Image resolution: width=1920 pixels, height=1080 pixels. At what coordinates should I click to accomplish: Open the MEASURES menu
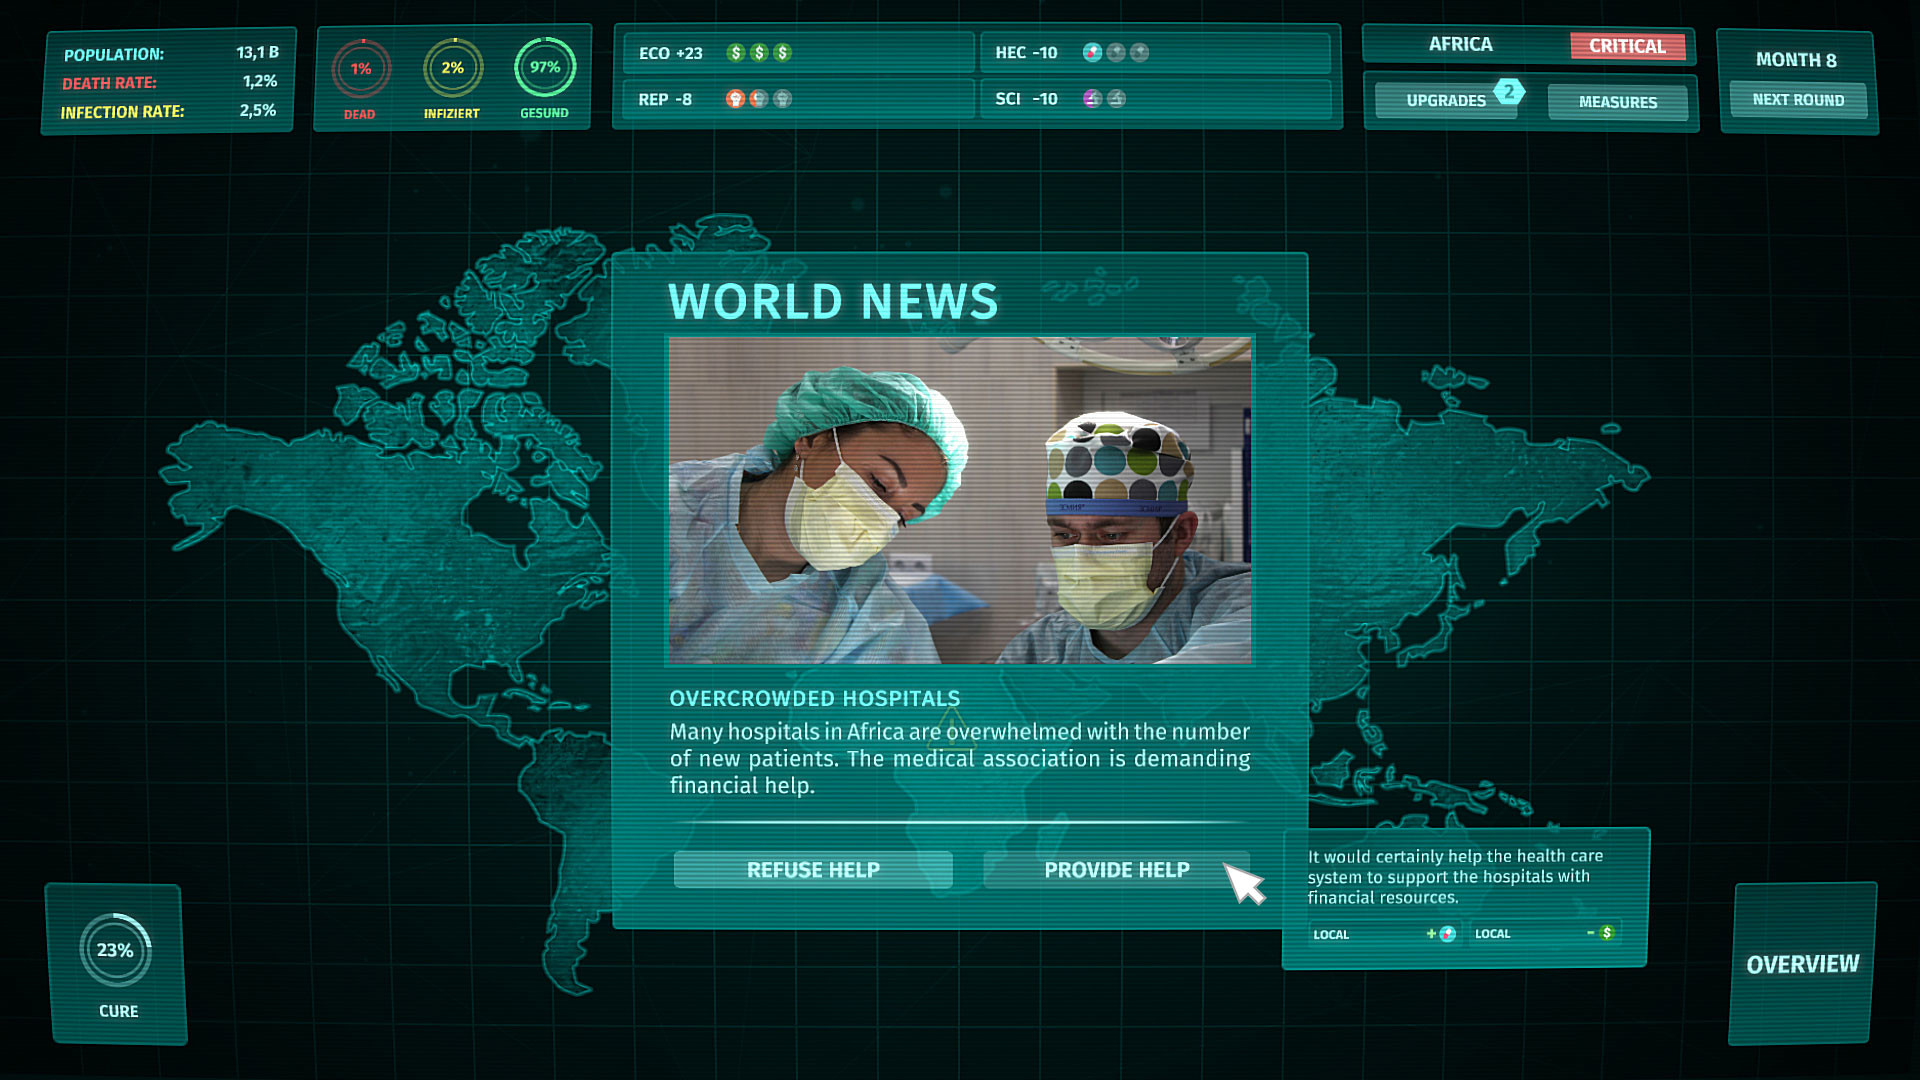point(1617,102)
